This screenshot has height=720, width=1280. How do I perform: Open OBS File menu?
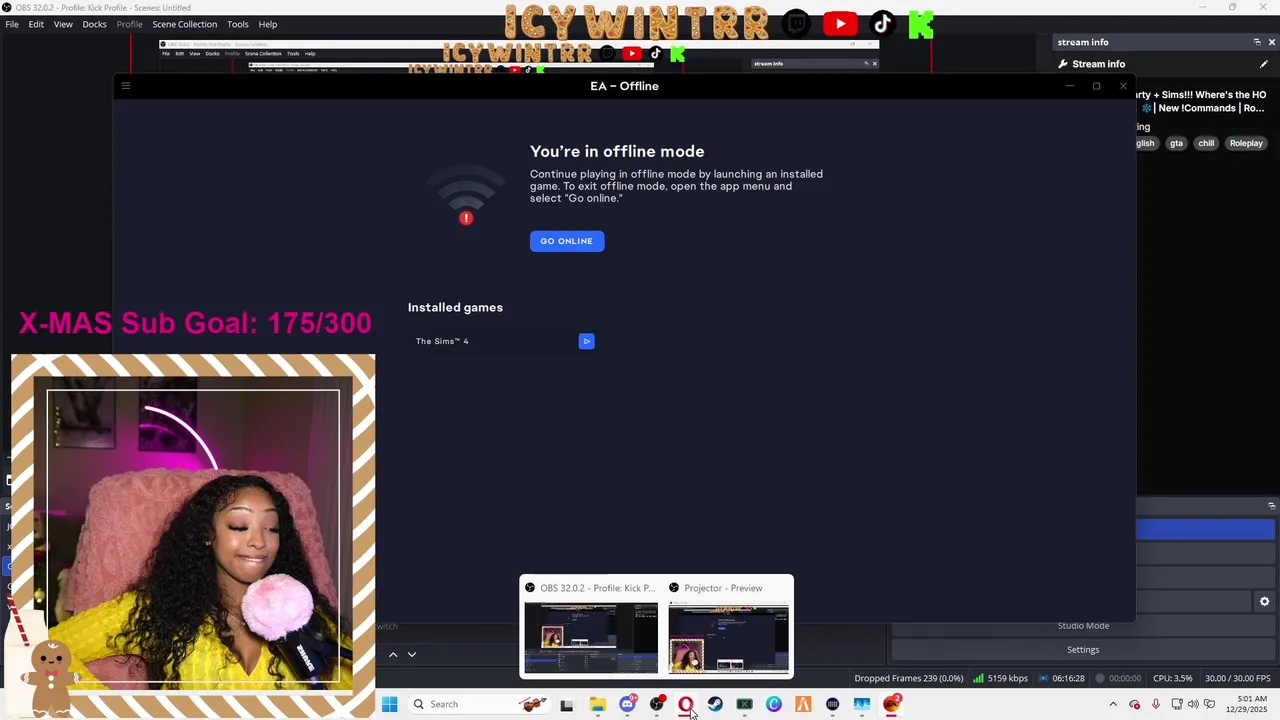(12, 24)
